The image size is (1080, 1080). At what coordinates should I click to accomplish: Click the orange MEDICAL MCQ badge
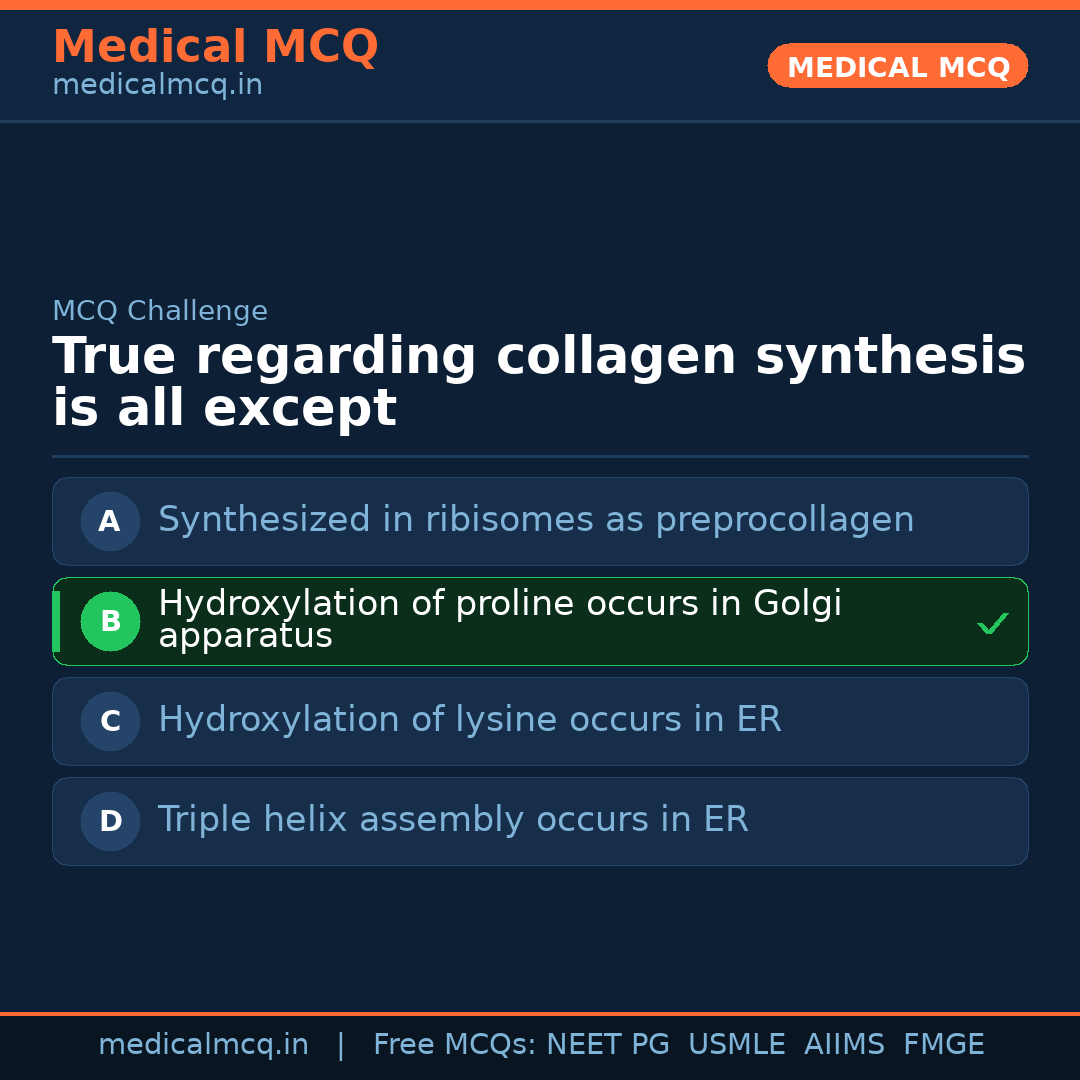(898, 67)
